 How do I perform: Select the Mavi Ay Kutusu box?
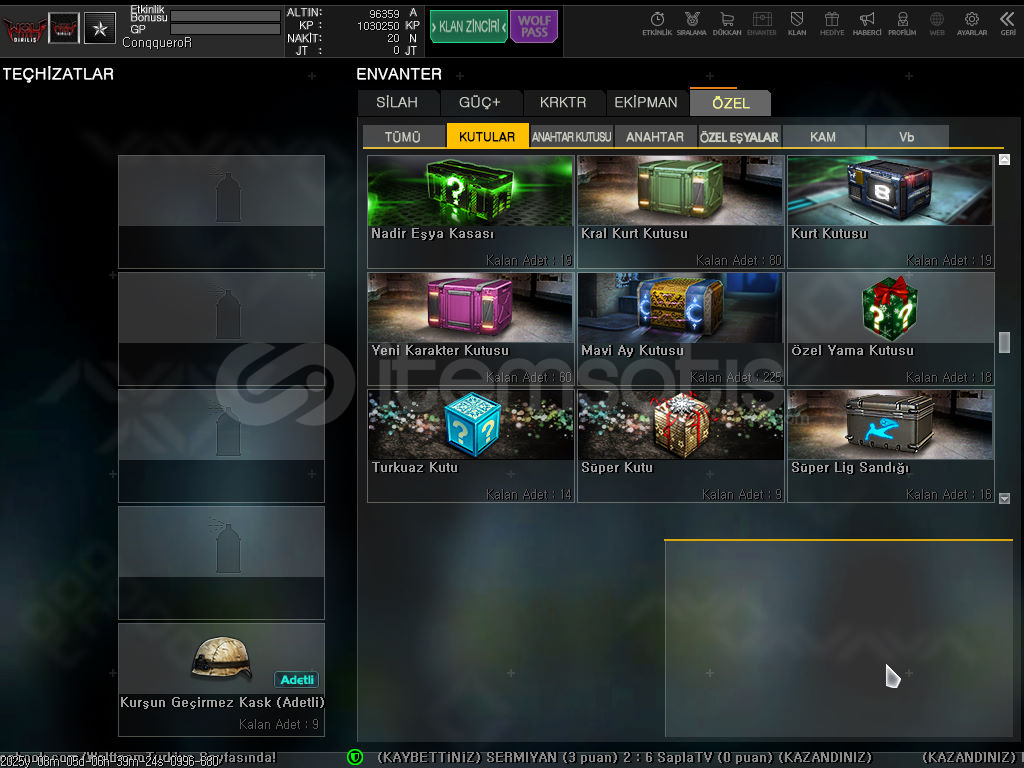point(680,328)
